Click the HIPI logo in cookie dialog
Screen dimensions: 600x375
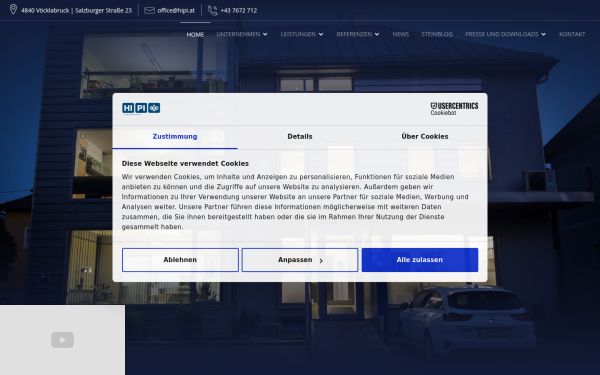(x=141, y=109)
